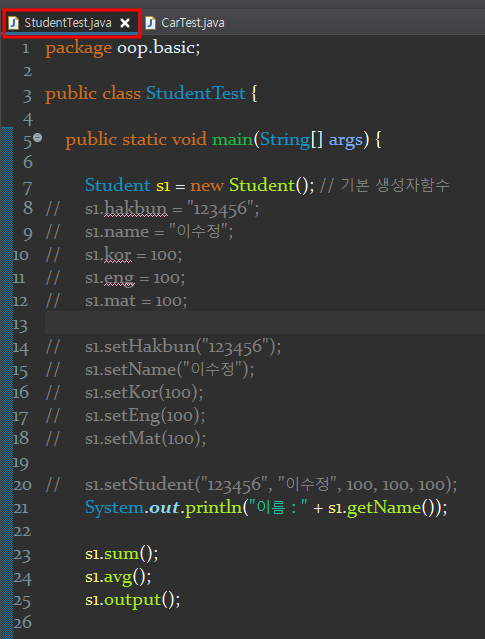Click 'Student' type declaration on line 7
Image resolution: width=485 pixels, height=639 pixels.
(x=117, y=185)
